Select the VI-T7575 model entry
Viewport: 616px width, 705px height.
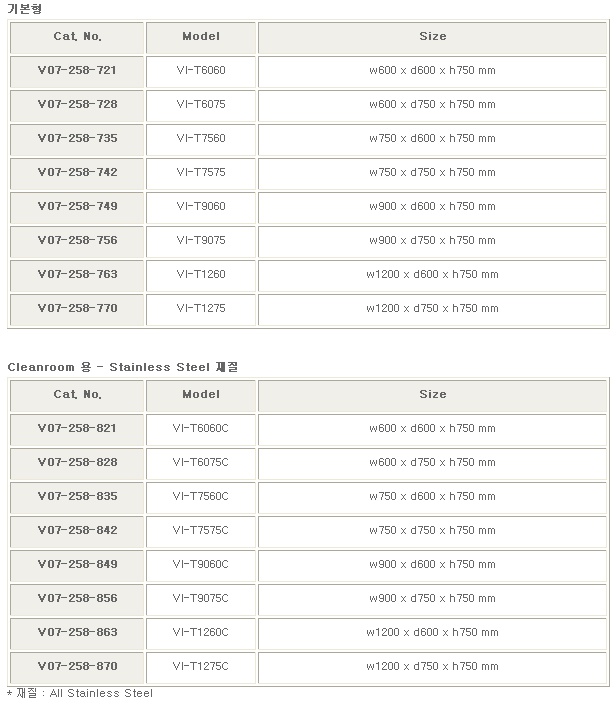click(201, 173)
